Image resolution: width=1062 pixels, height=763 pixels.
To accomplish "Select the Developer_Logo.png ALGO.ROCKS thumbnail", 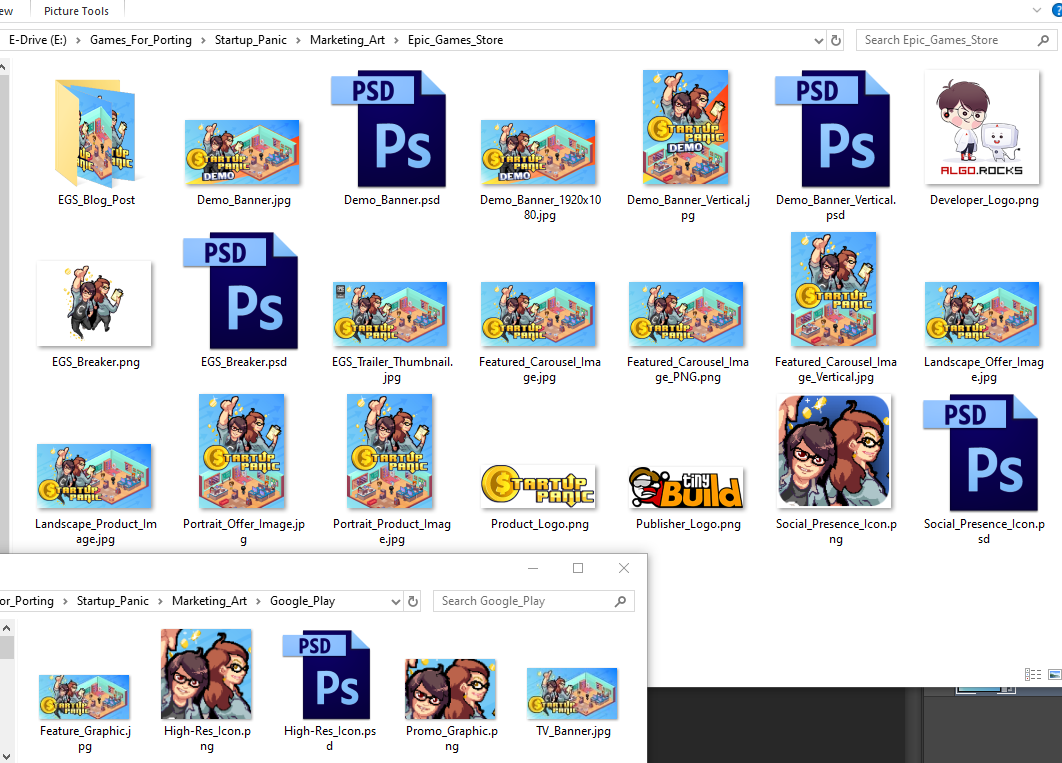I will tap(982, 127).
